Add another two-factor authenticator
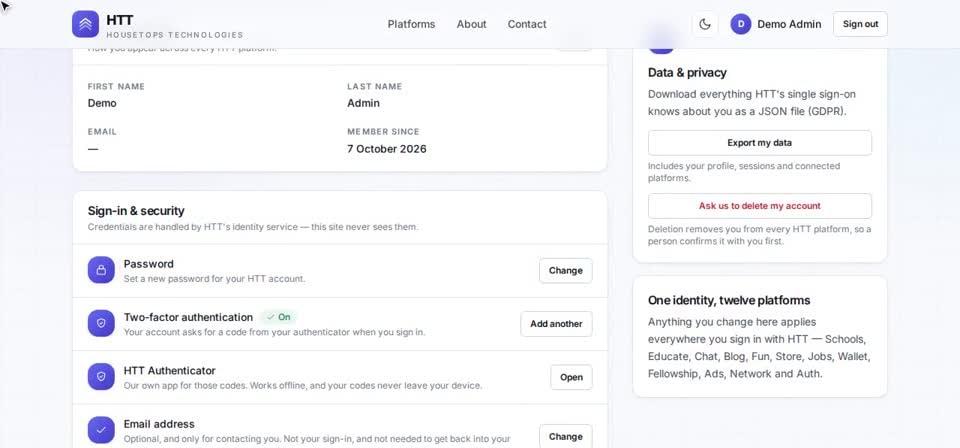The image size is (960, 448). coord(557,324)
